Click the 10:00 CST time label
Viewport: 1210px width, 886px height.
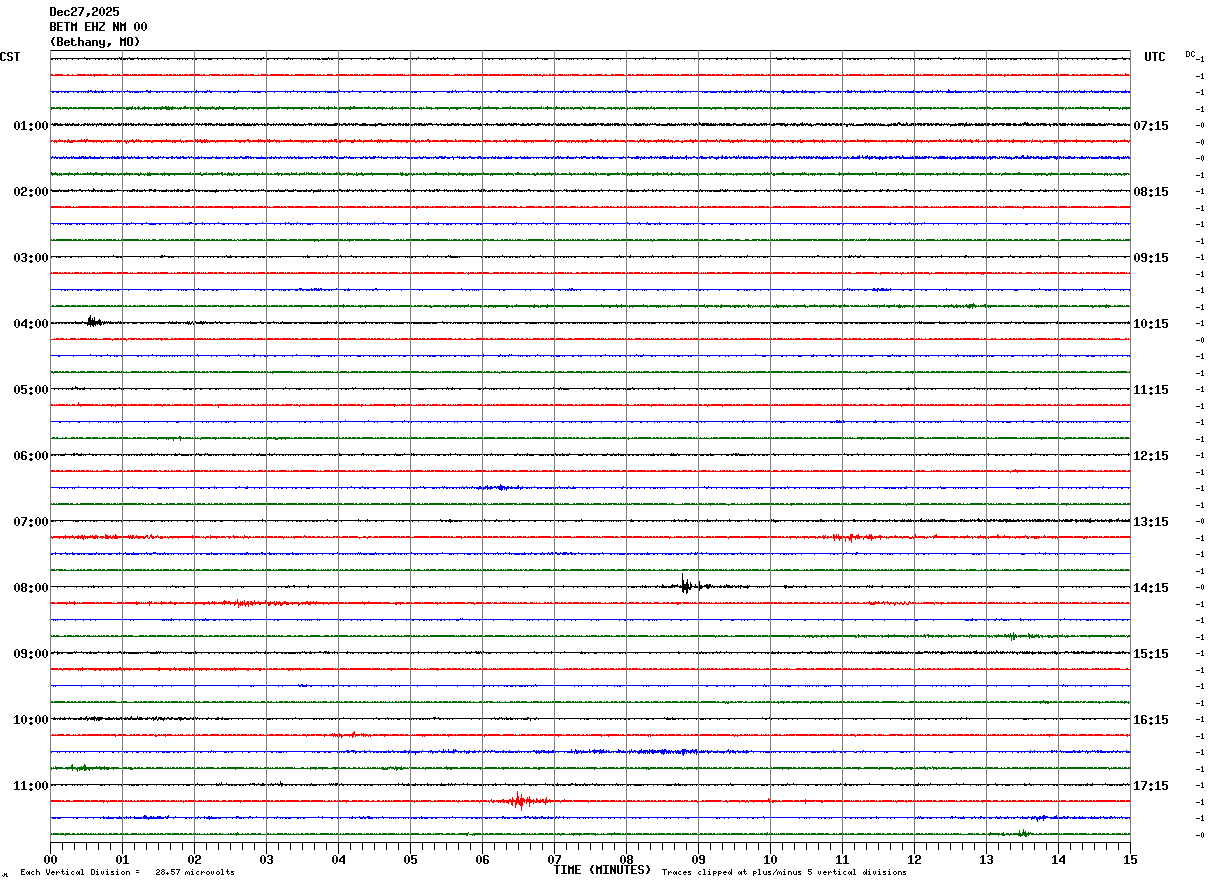coord(31,720)
